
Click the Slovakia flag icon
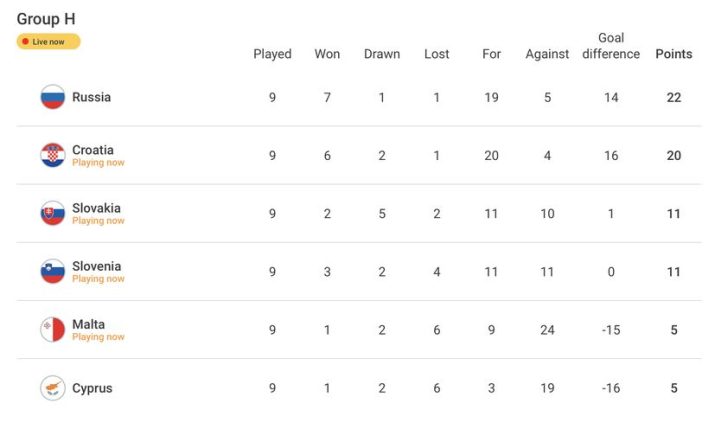coord(53,213)
